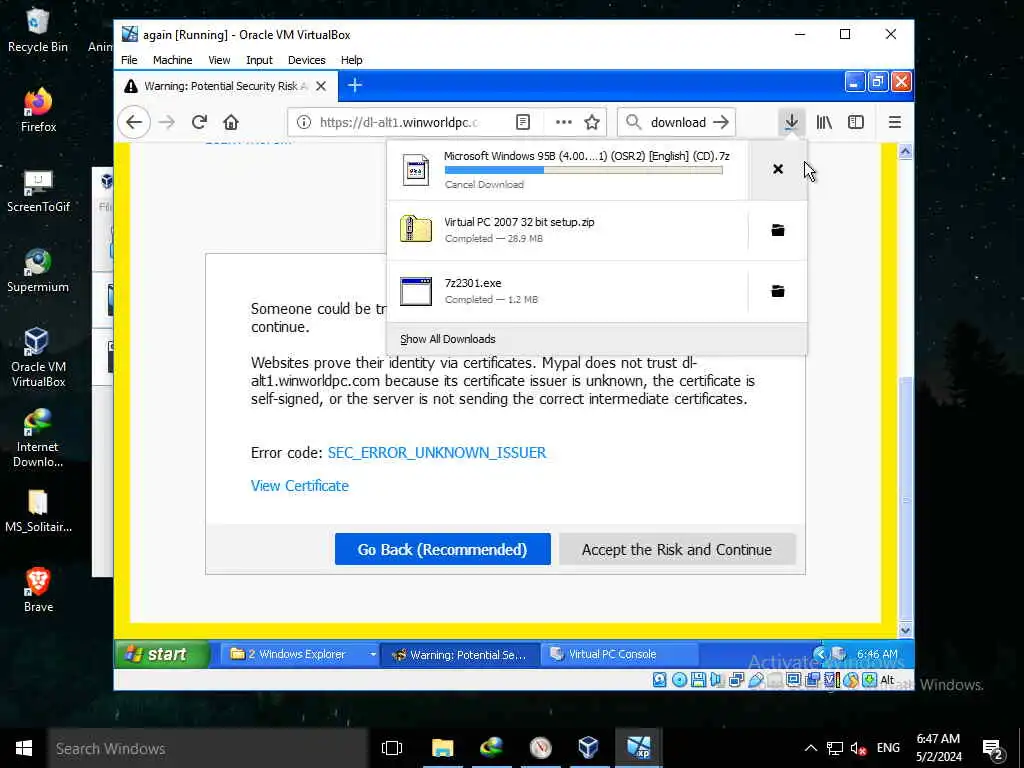Screen dimensions: 1024x768
Task: Reload the current page
Action: click(199, 122)
